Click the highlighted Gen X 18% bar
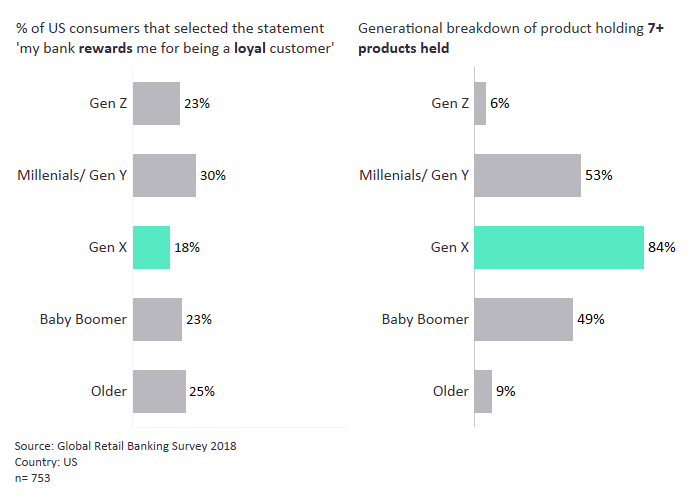The height and width of the screenshot is (500, 700). (151, 247)
